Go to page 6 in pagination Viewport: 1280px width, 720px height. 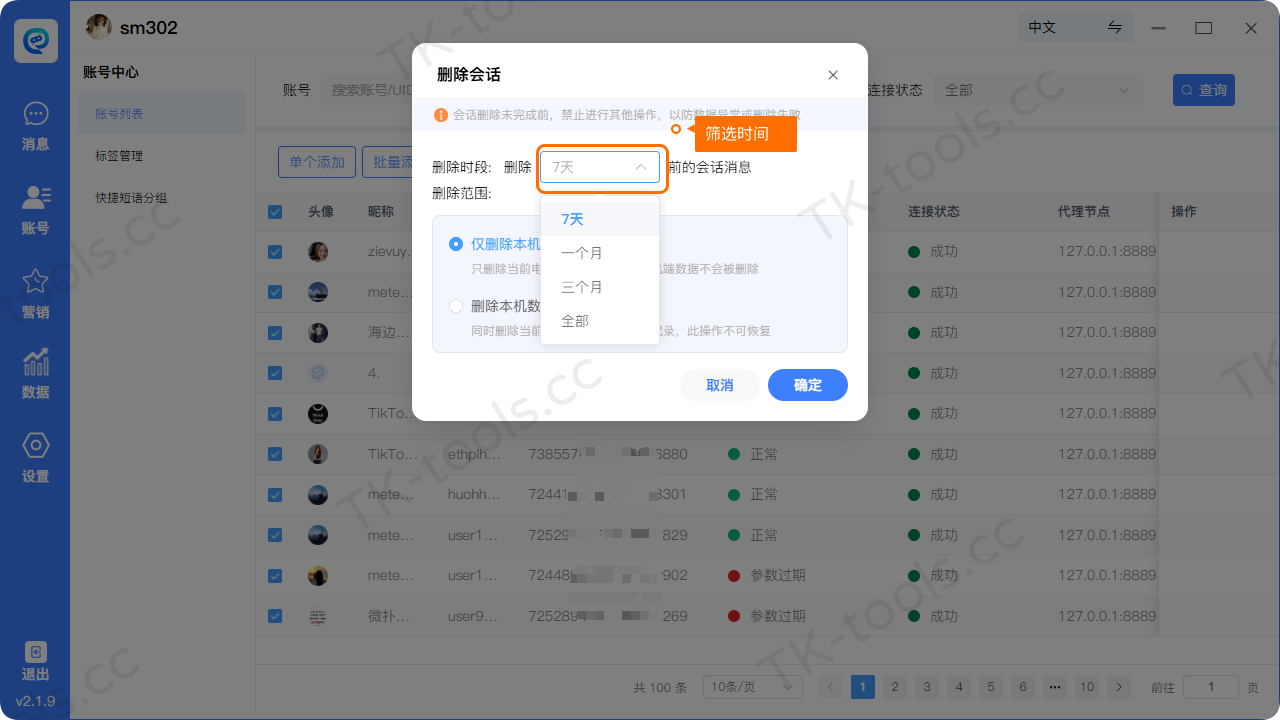tap(1022, 687)
